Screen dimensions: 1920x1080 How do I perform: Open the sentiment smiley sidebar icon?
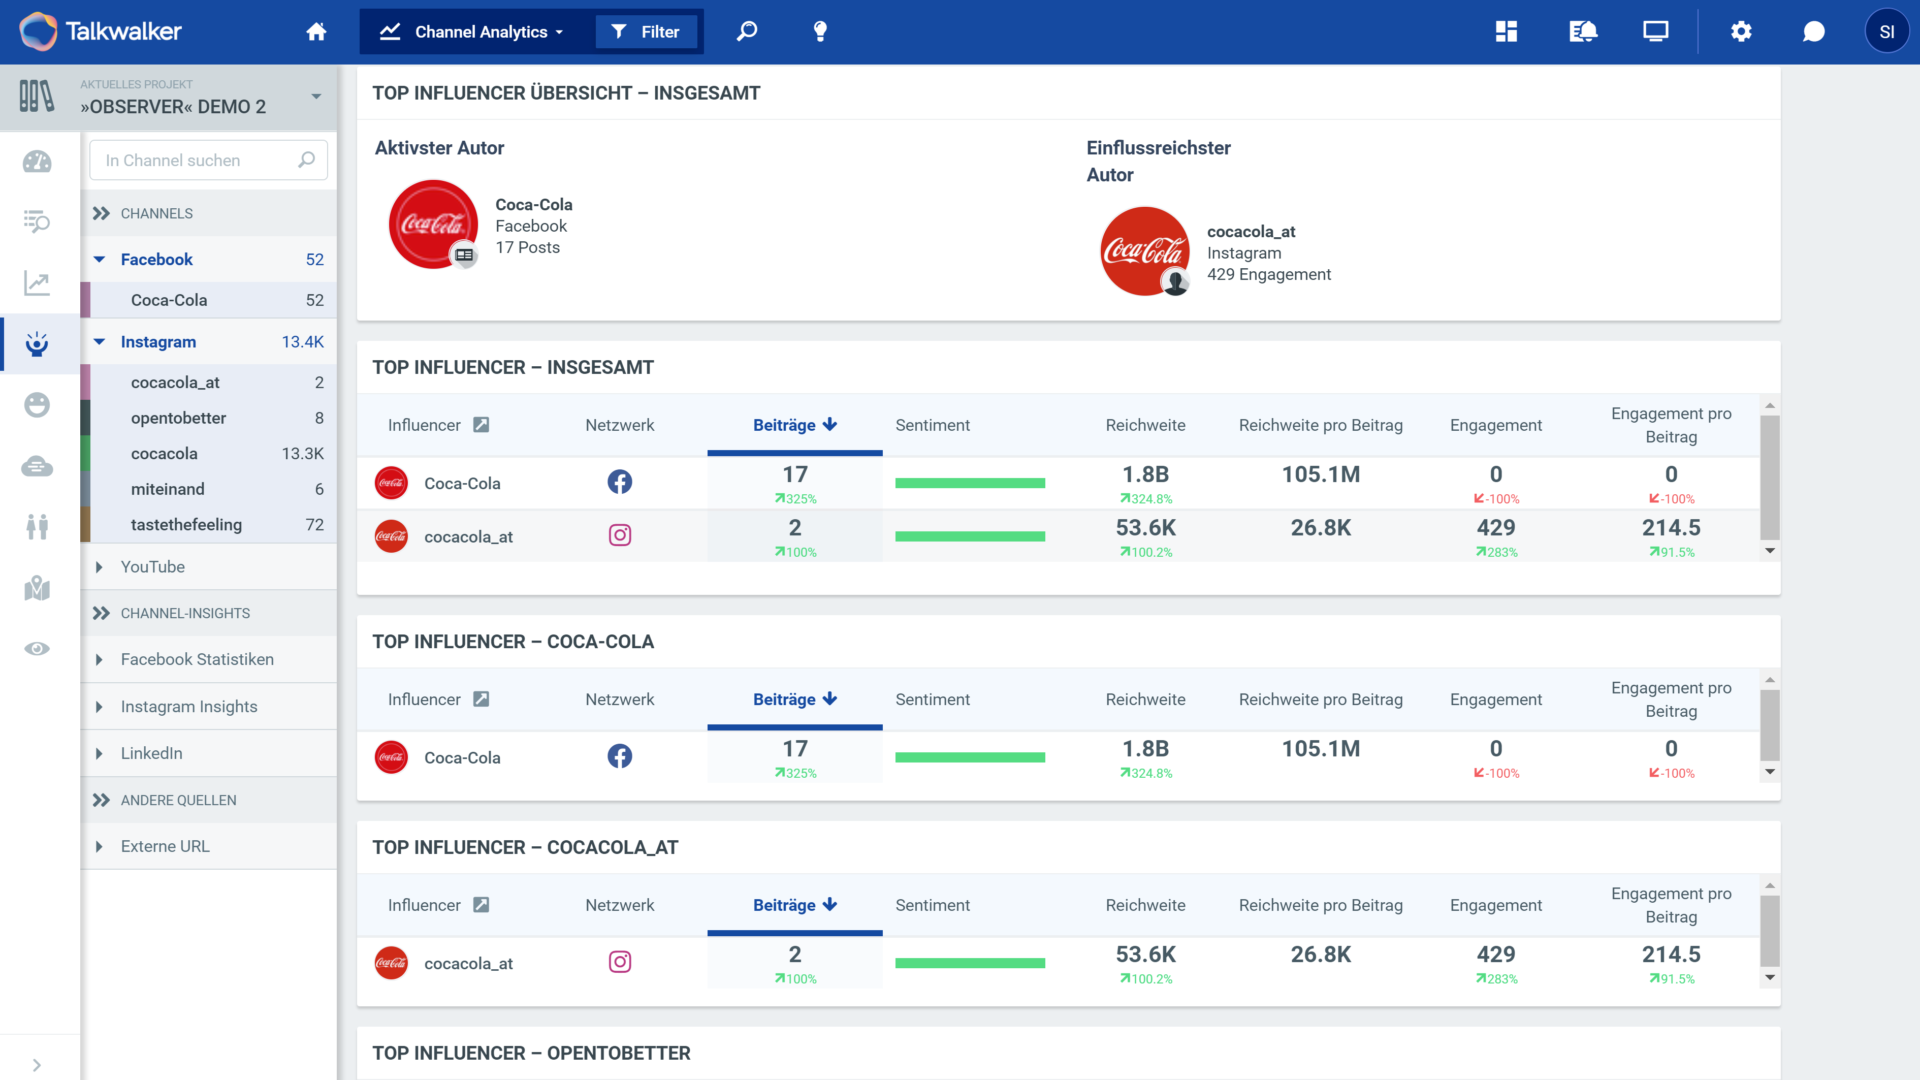click(x=37, y=405)
